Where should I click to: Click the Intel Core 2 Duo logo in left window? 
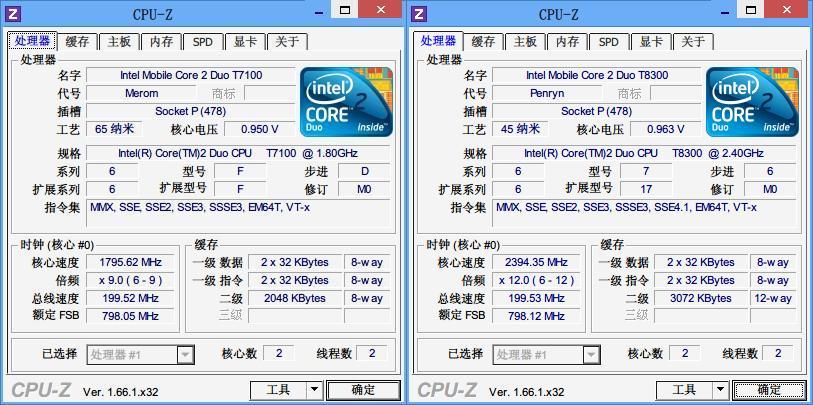(346, 102)
